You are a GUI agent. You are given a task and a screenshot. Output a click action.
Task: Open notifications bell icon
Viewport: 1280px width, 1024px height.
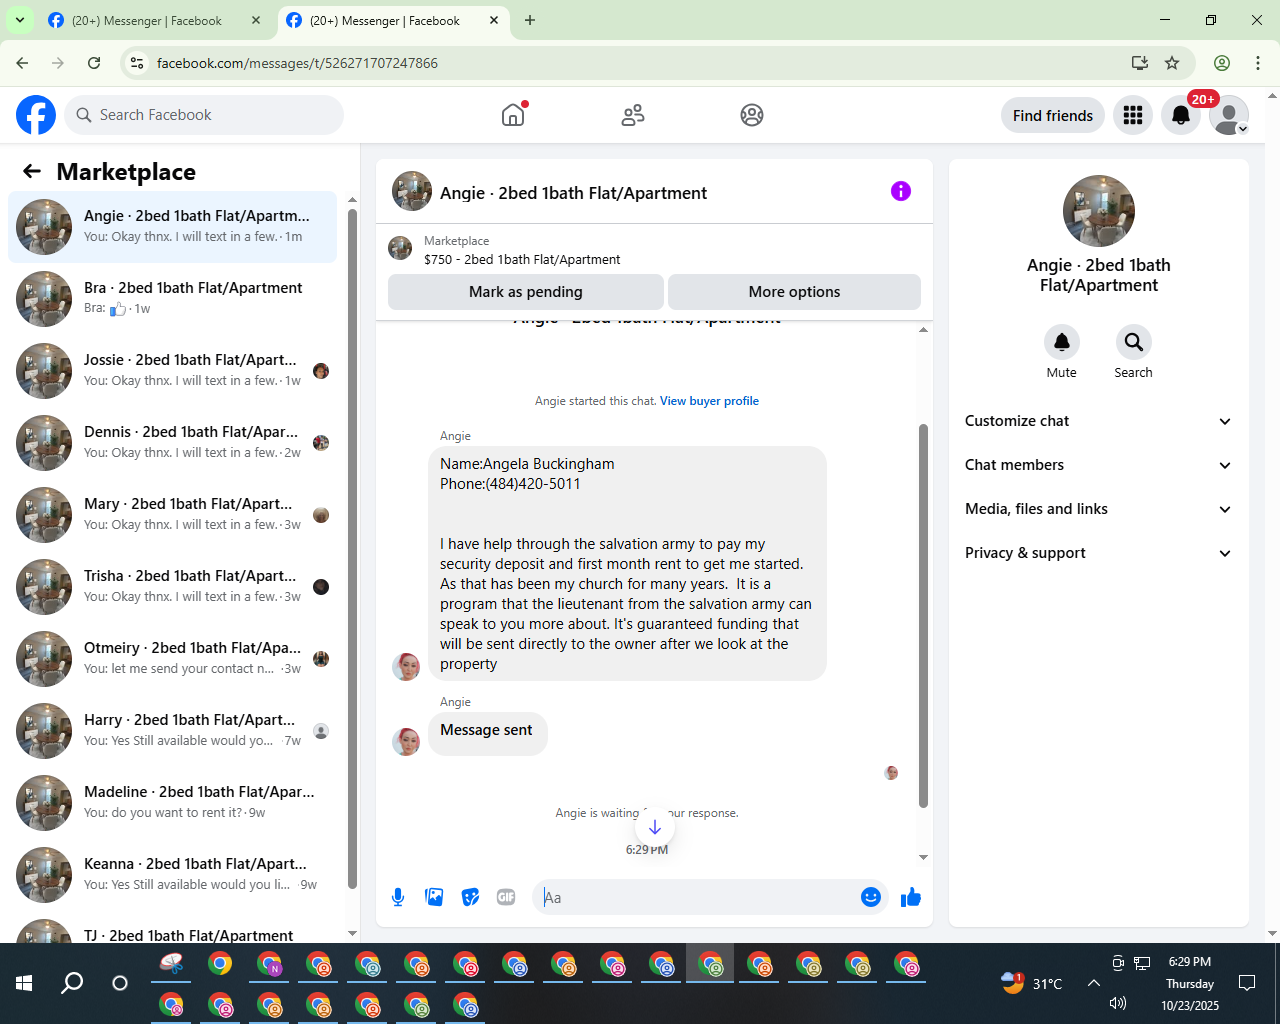[x=1181, y=115]
